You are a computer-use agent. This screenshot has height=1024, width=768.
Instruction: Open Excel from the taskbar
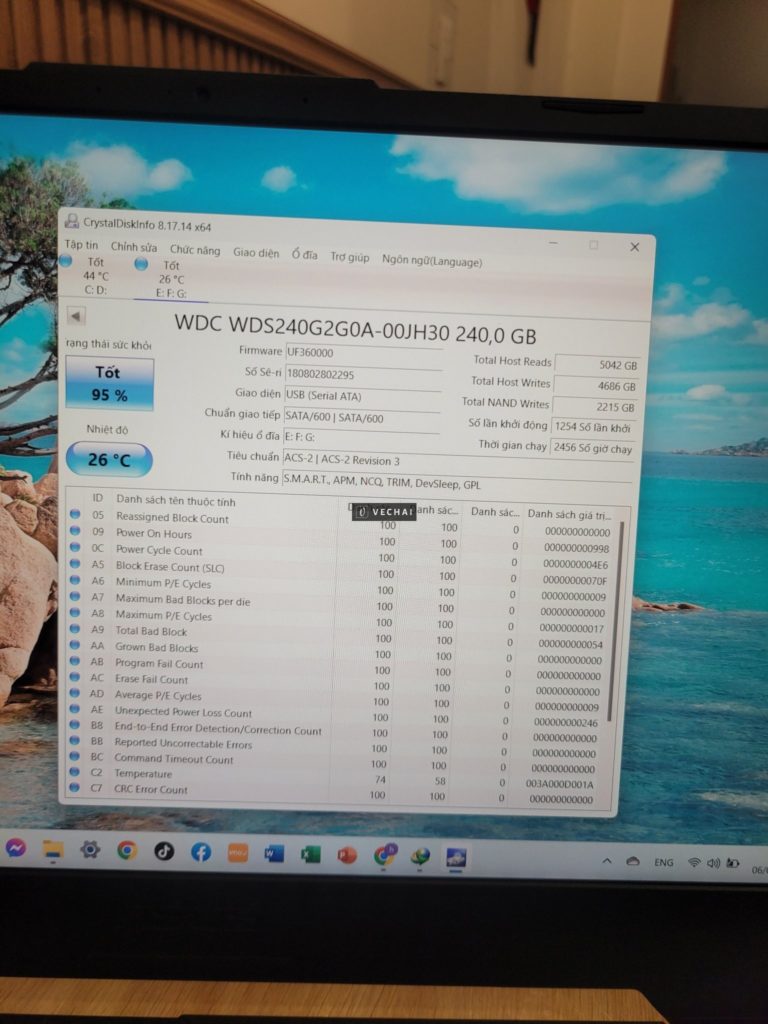tap(311, 854)
